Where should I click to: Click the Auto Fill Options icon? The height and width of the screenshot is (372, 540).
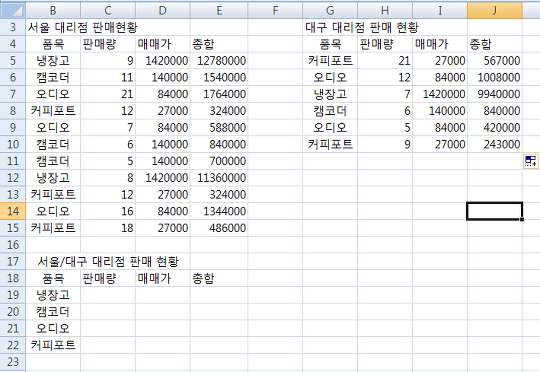tap(531, 161)
